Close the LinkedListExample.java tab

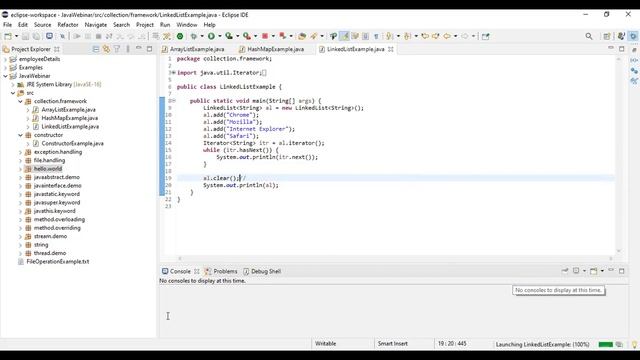point(391,49)
